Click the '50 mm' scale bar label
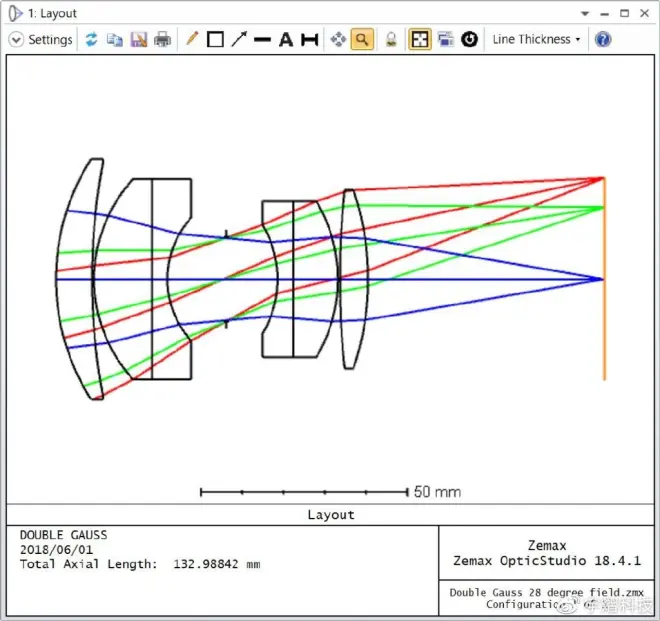The width and height of the screenshot is (660, 621). (x=437, y=492)
